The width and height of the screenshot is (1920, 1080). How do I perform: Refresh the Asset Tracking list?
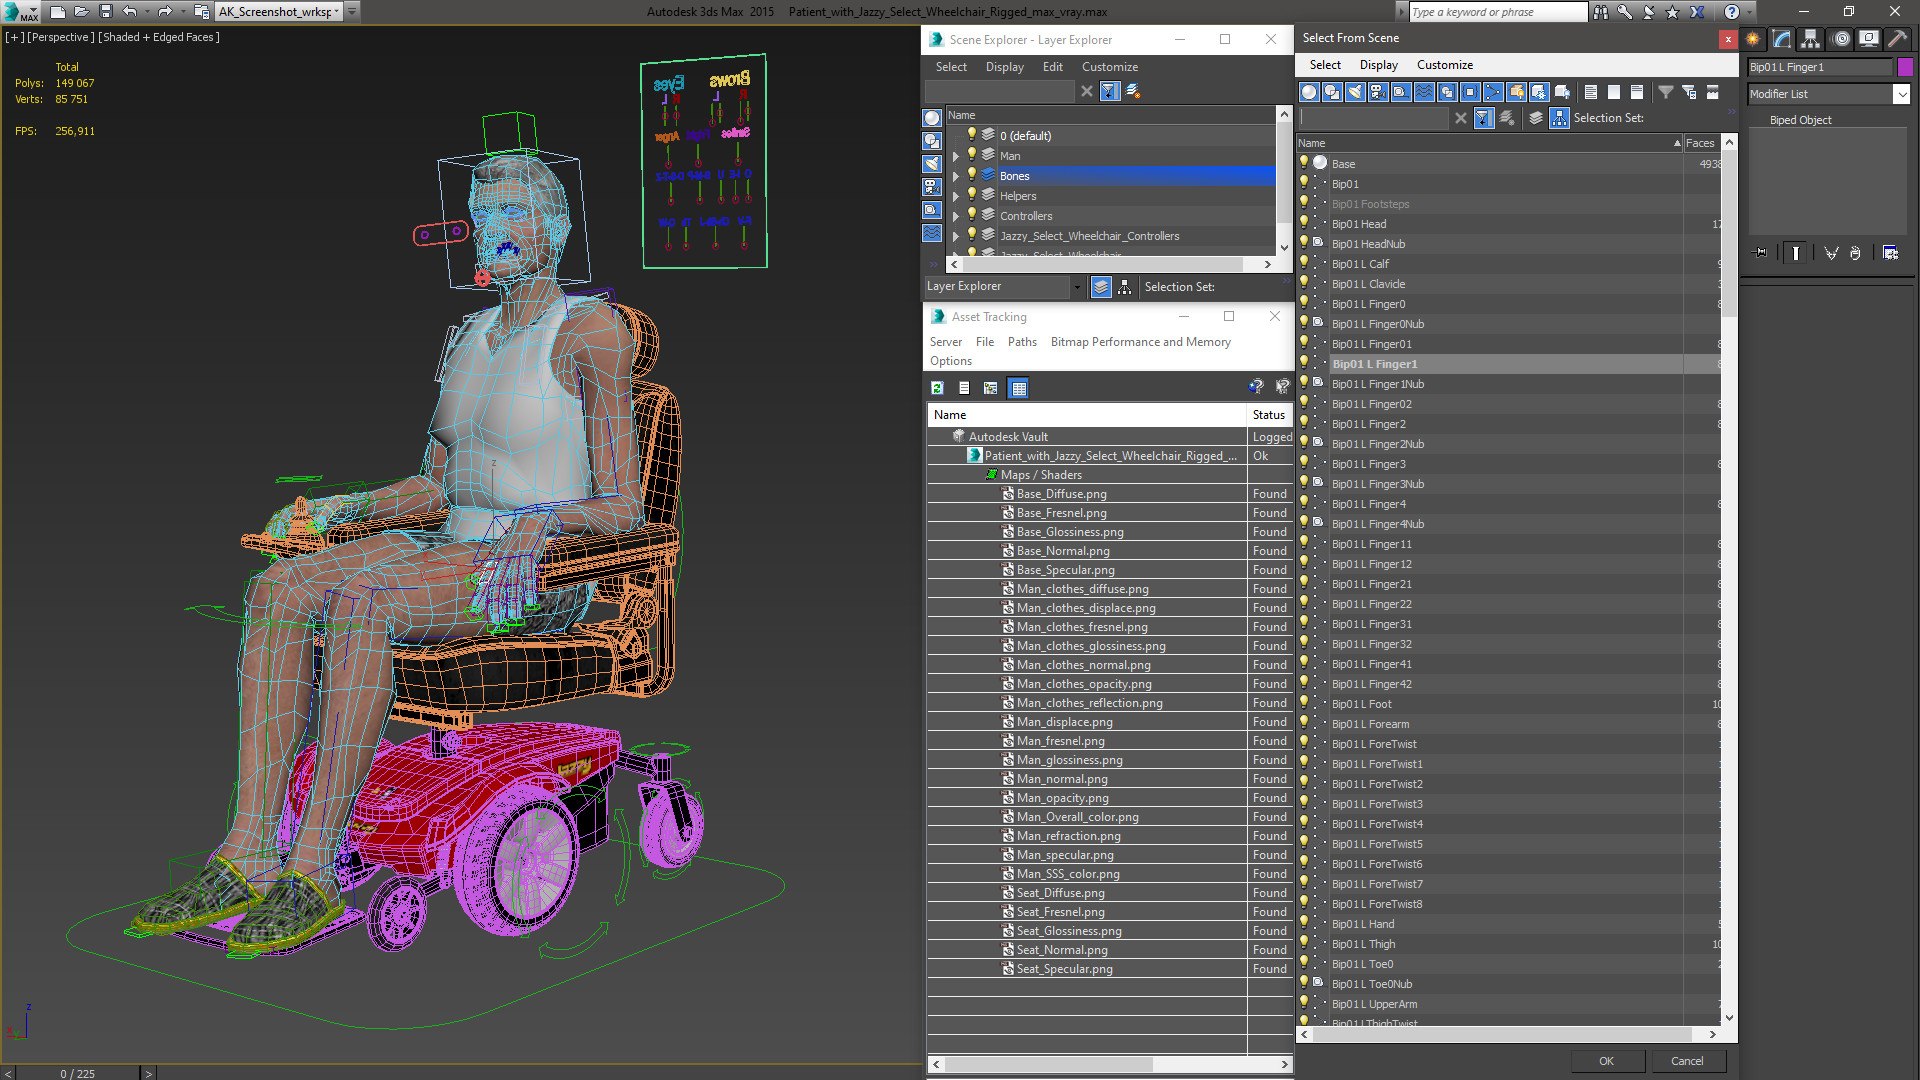click(x=937, y=388)
